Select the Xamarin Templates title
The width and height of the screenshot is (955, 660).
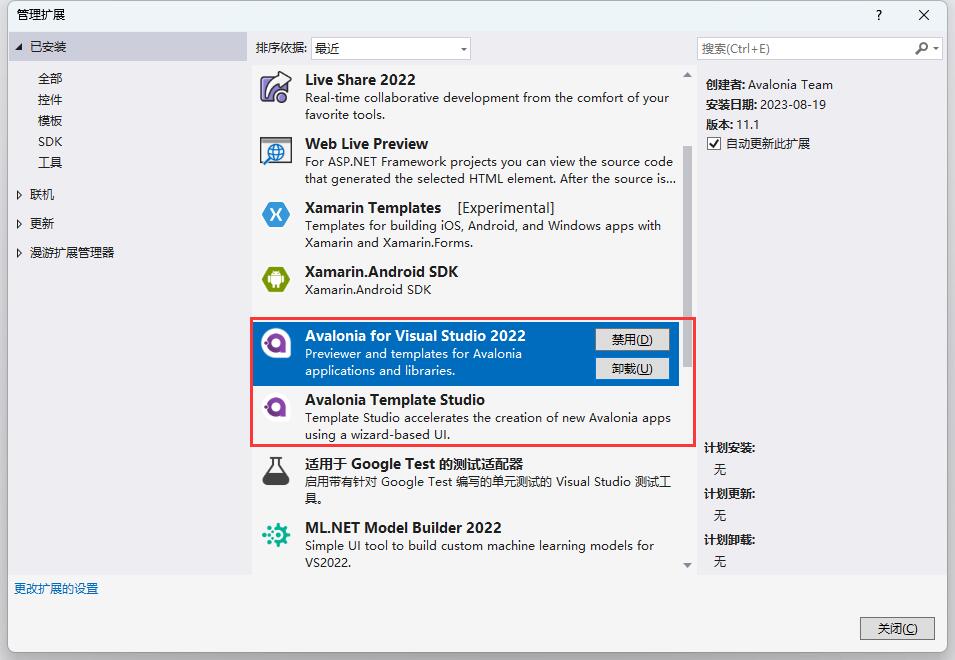373,208
